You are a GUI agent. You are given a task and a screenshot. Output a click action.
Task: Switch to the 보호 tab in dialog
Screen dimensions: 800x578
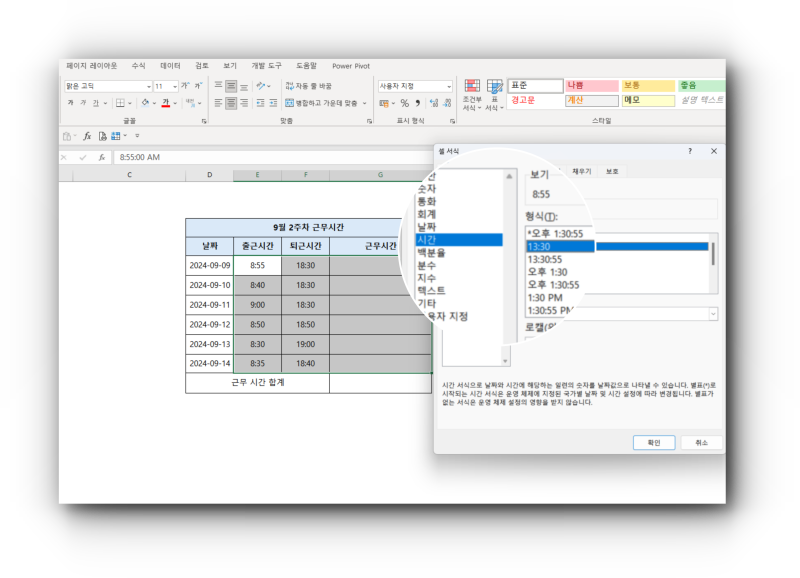[x=612, y=171]
